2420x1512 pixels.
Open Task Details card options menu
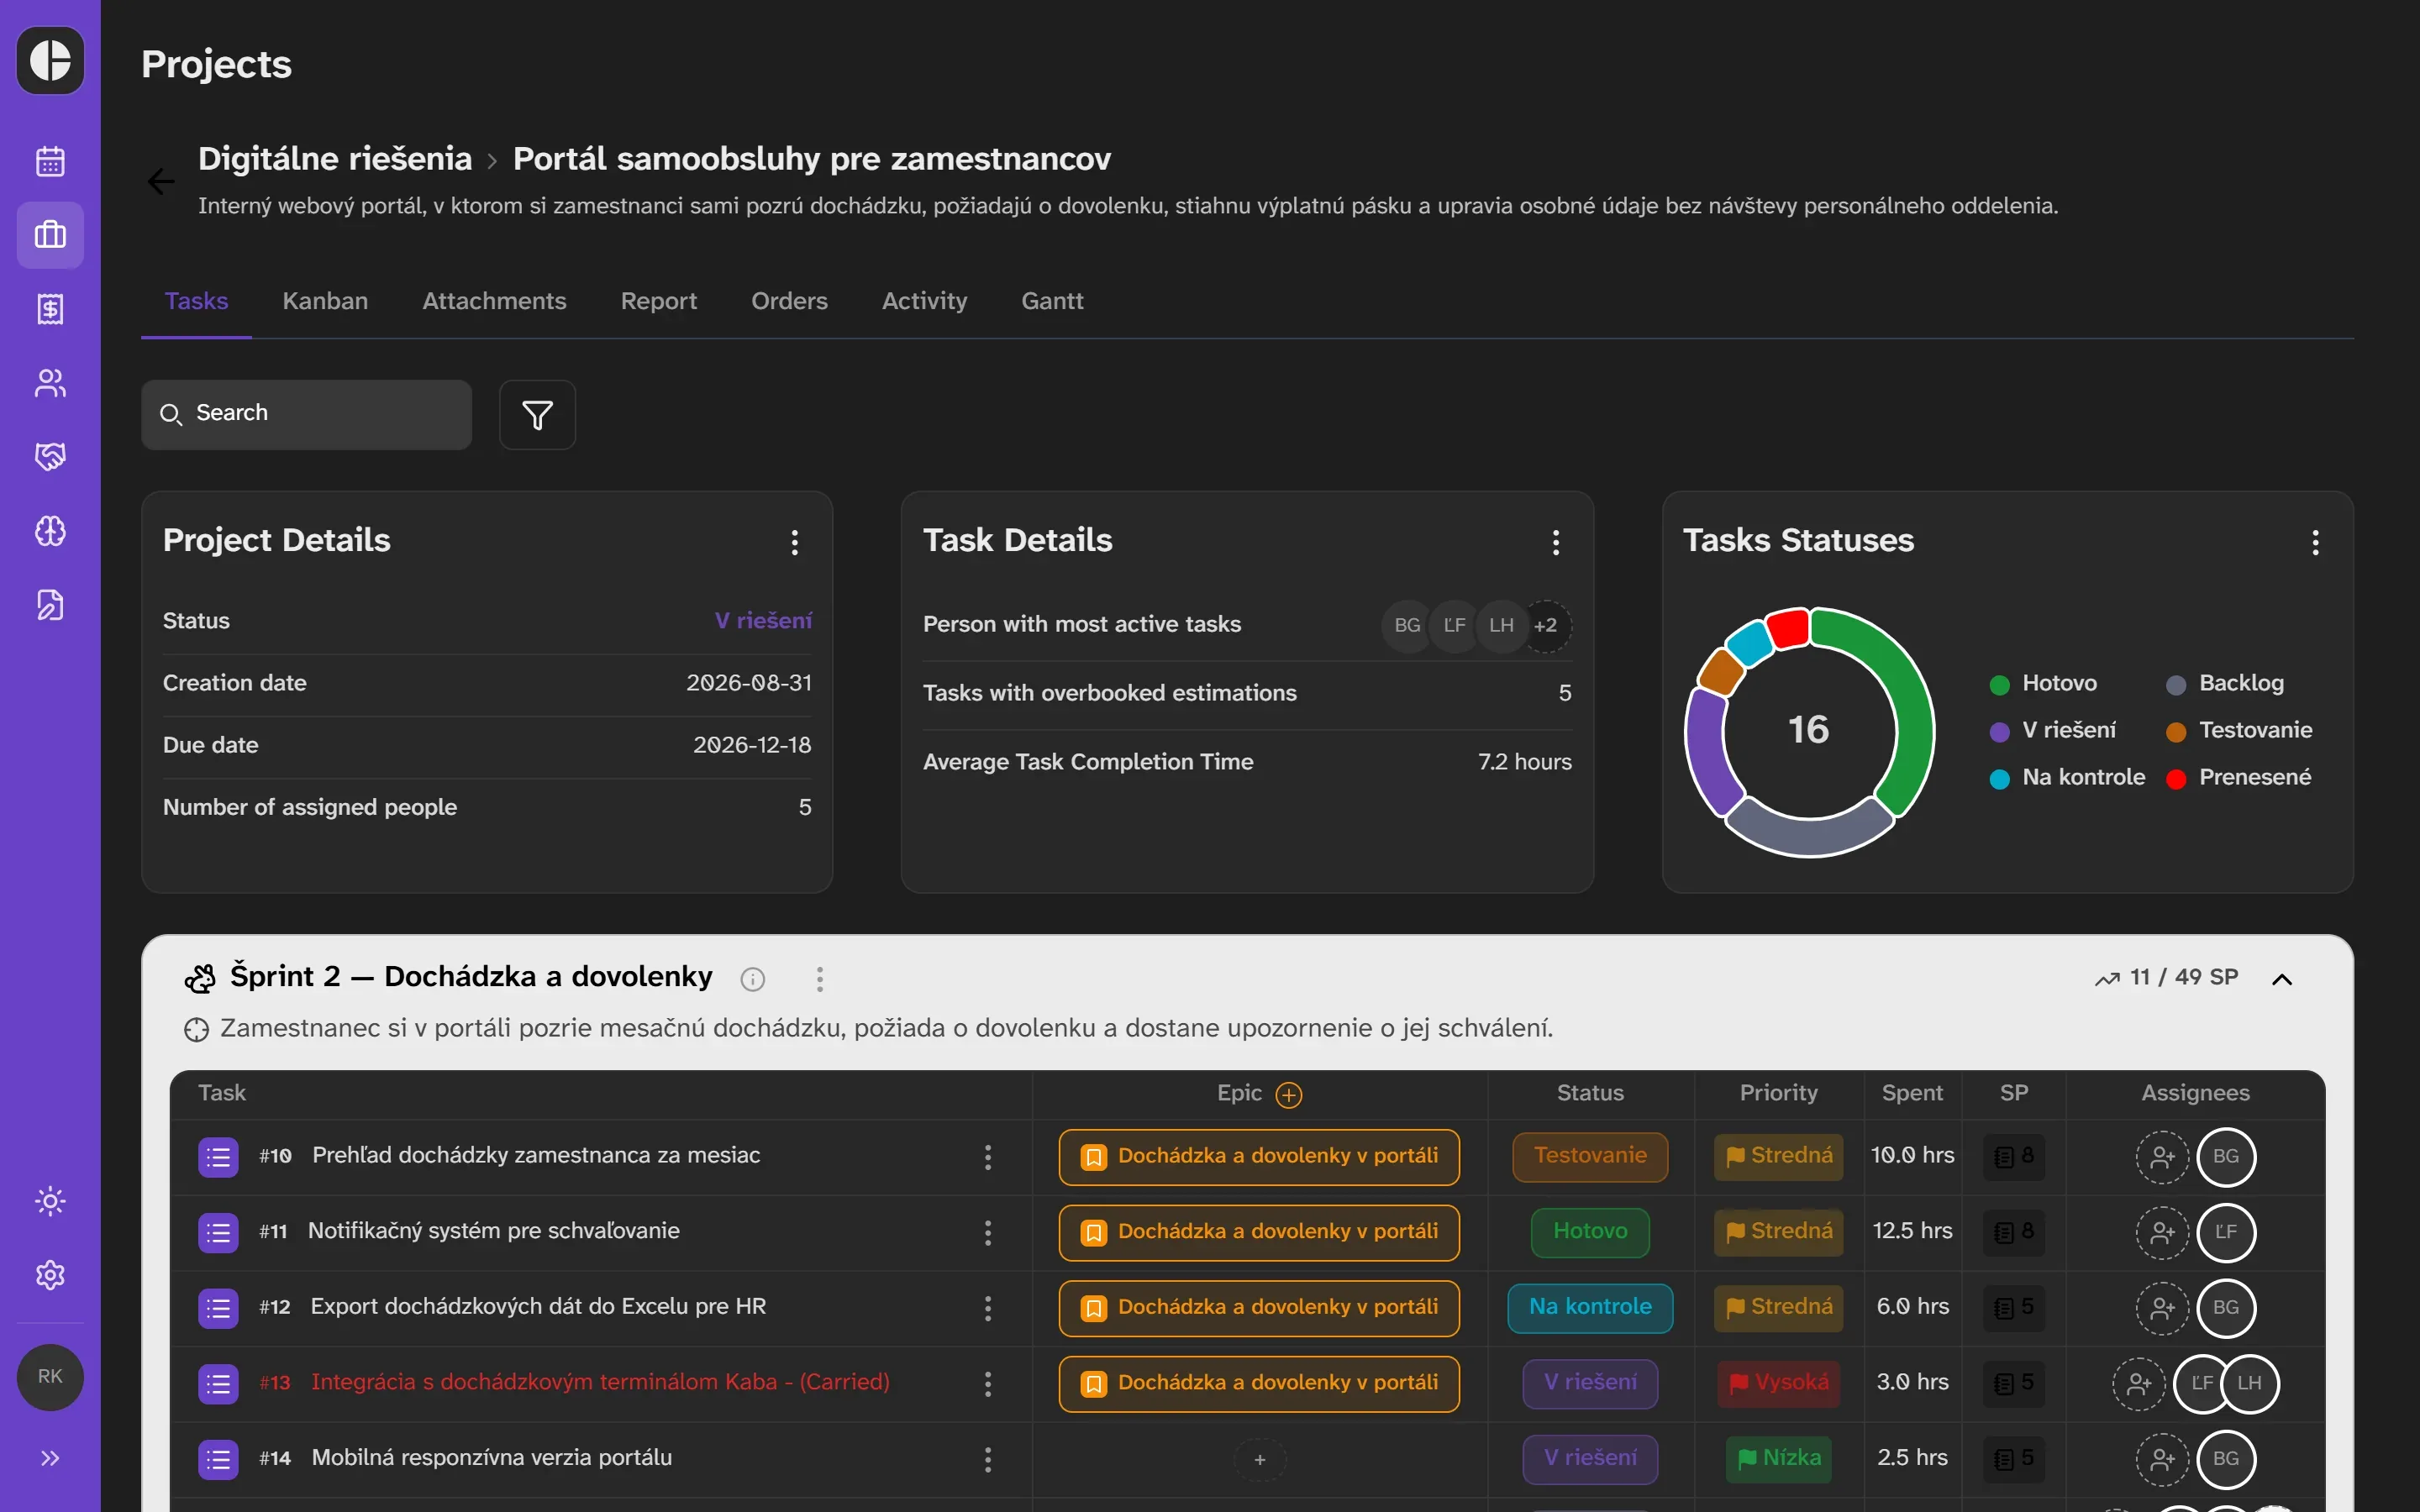[x=1555, y=542]
